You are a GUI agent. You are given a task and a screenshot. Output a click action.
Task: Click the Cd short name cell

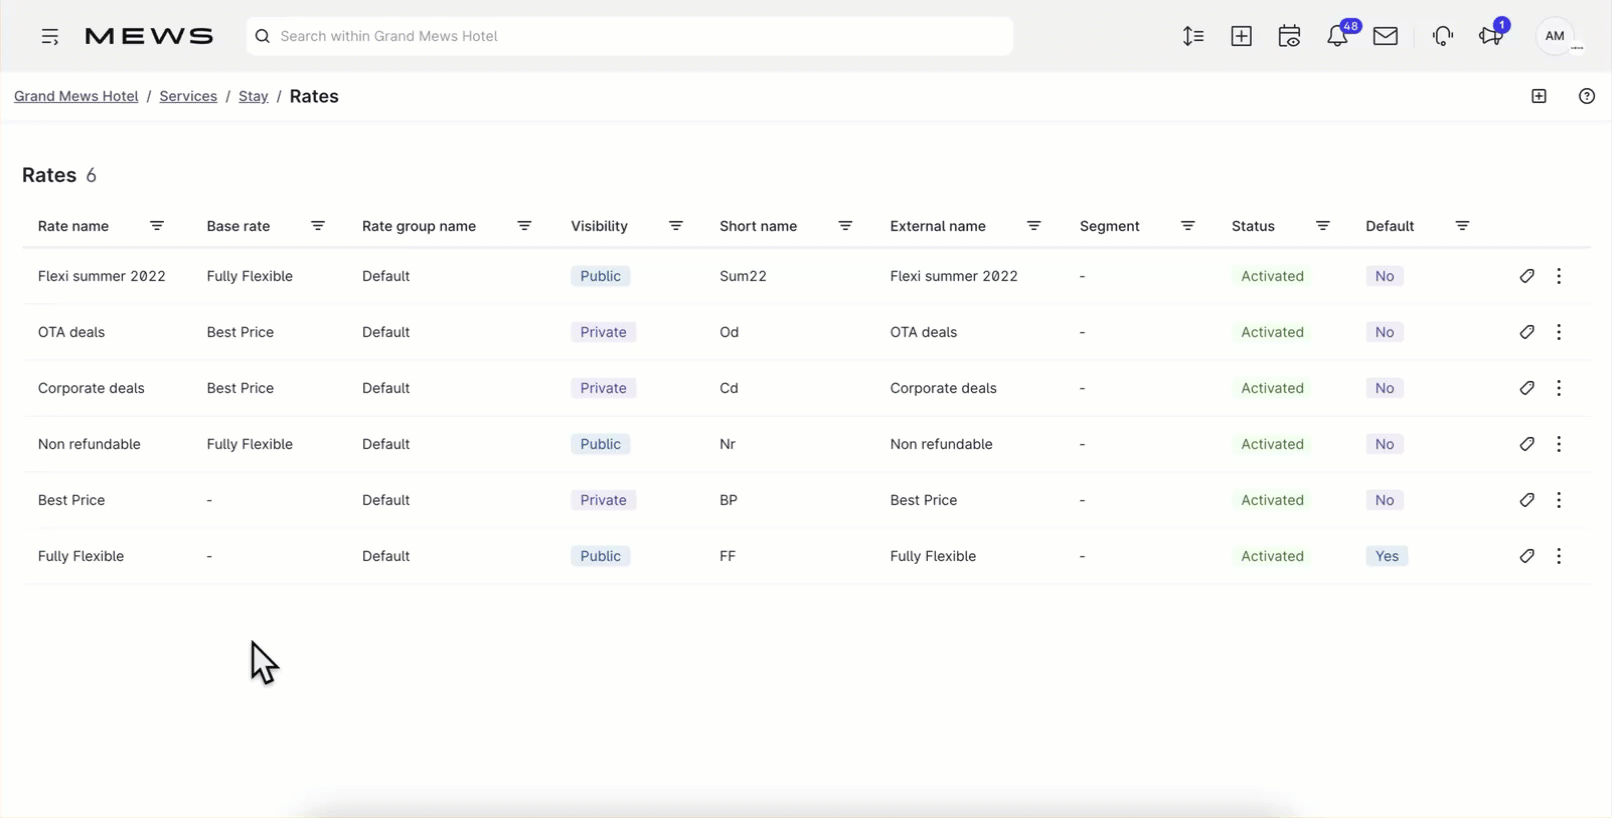pos(729,388)
